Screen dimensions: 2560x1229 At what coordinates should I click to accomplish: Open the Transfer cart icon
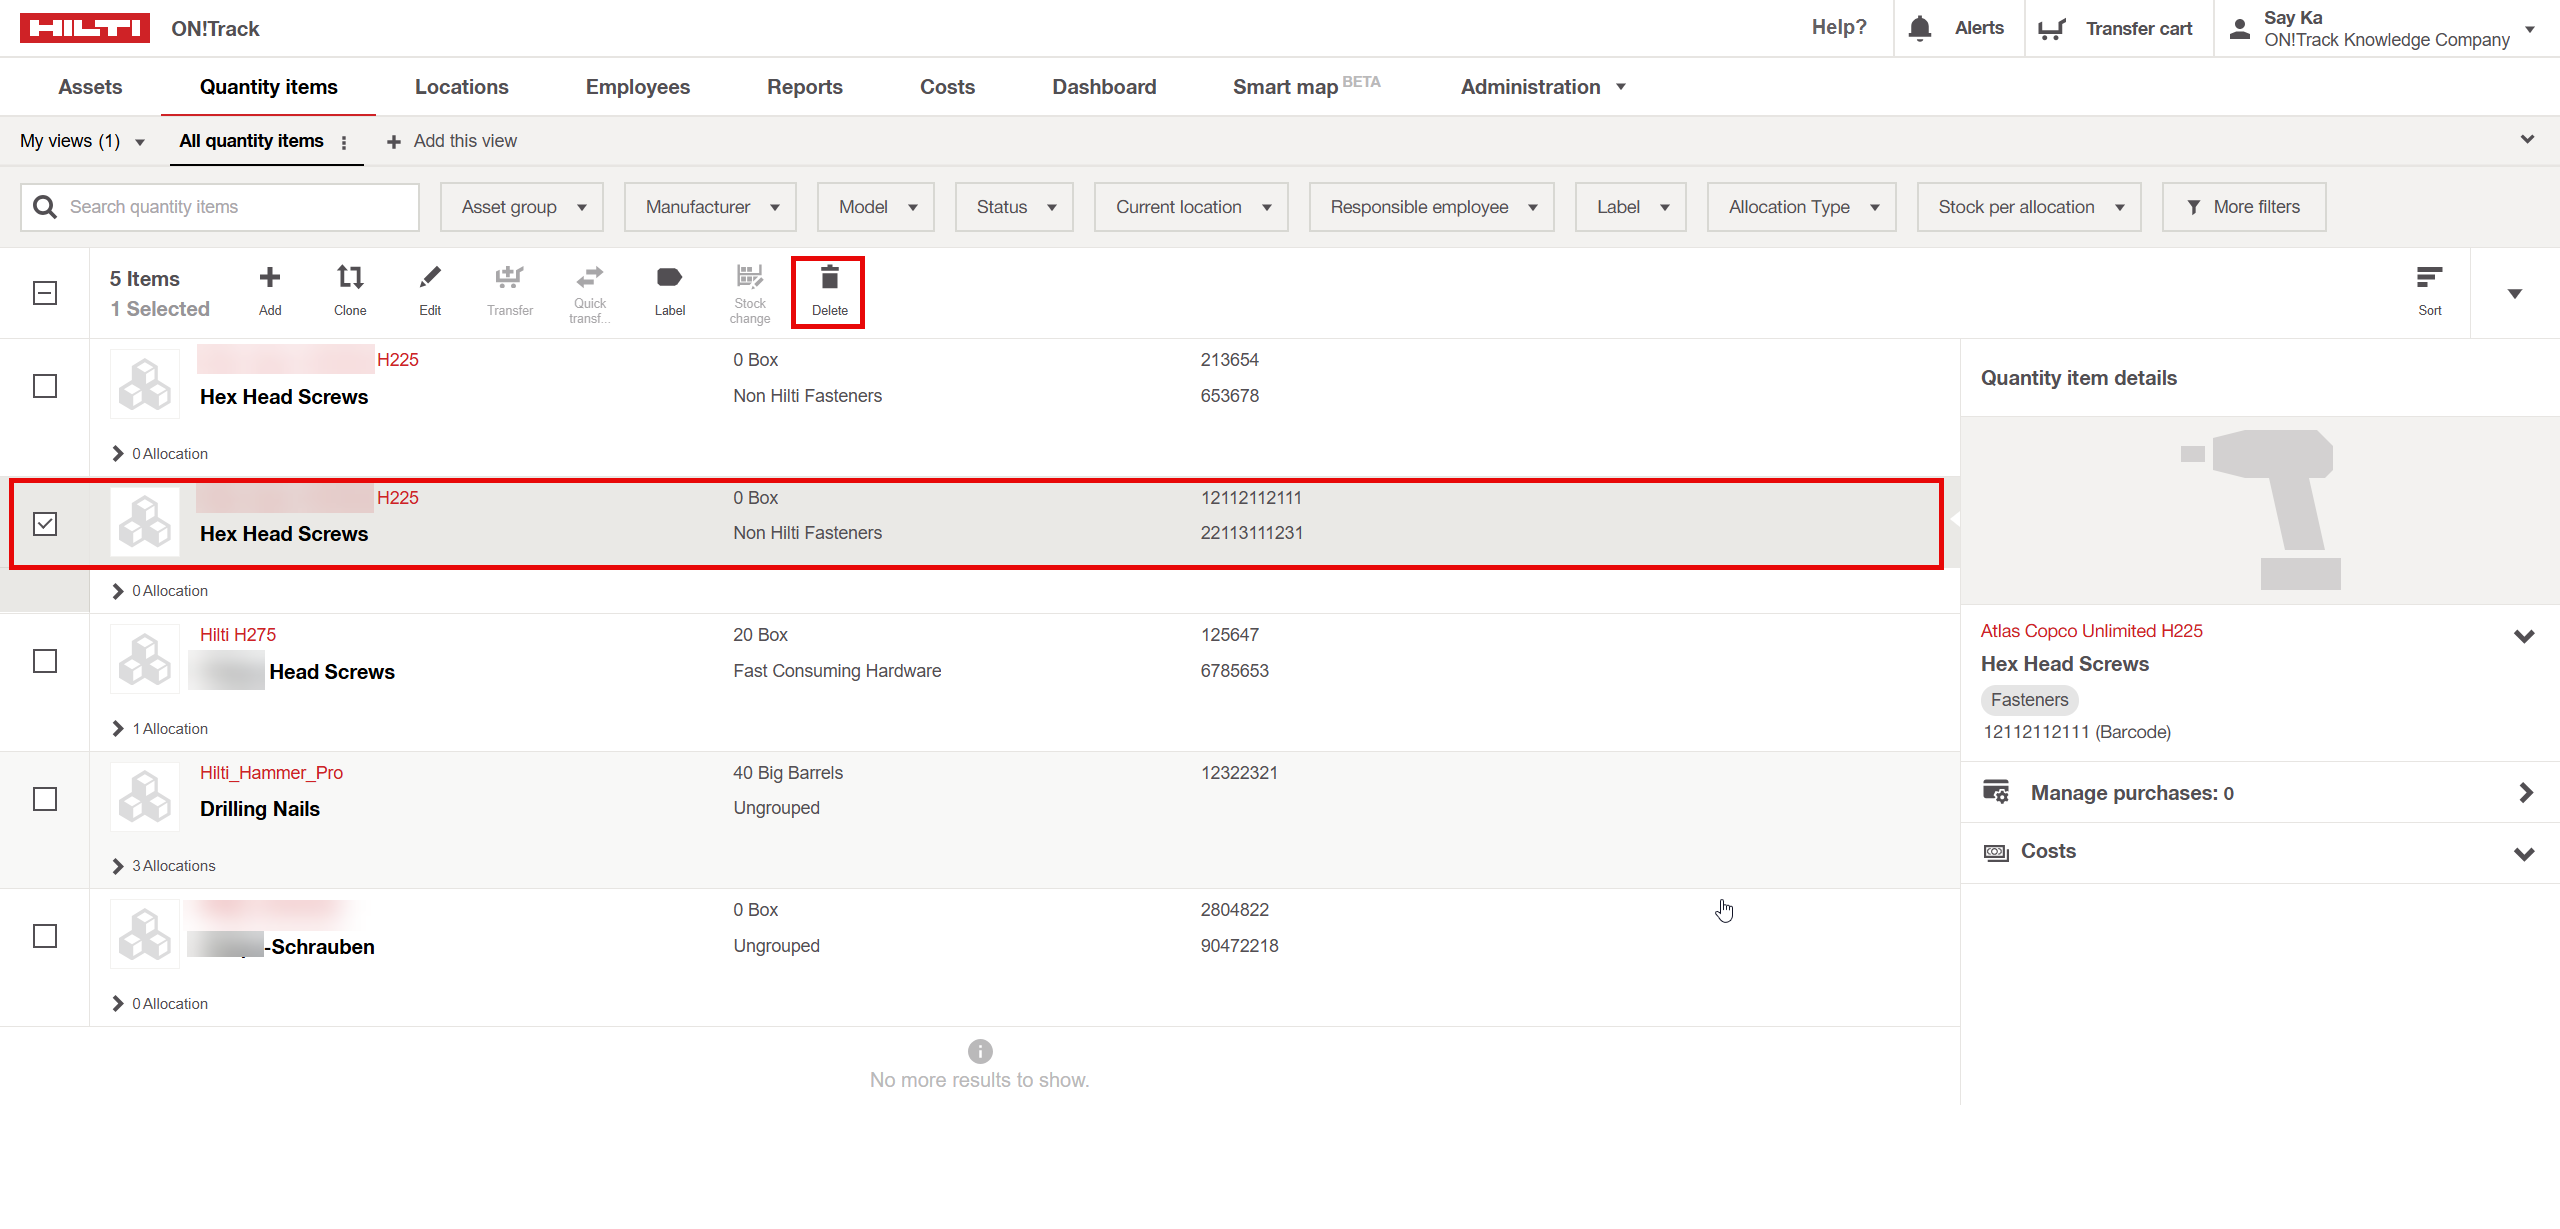pyautogui.click(x=2052, y=28)
